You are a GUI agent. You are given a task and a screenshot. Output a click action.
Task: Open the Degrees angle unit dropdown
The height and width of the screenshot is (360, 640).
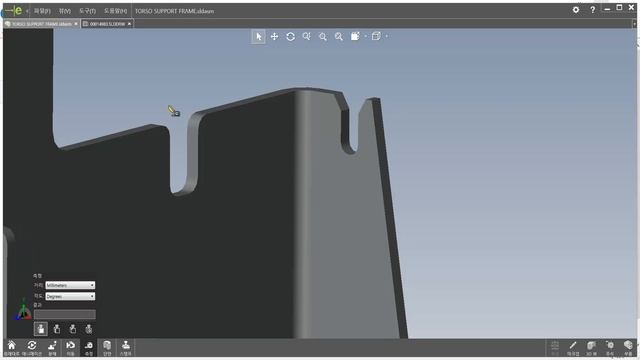coord(70,296)
